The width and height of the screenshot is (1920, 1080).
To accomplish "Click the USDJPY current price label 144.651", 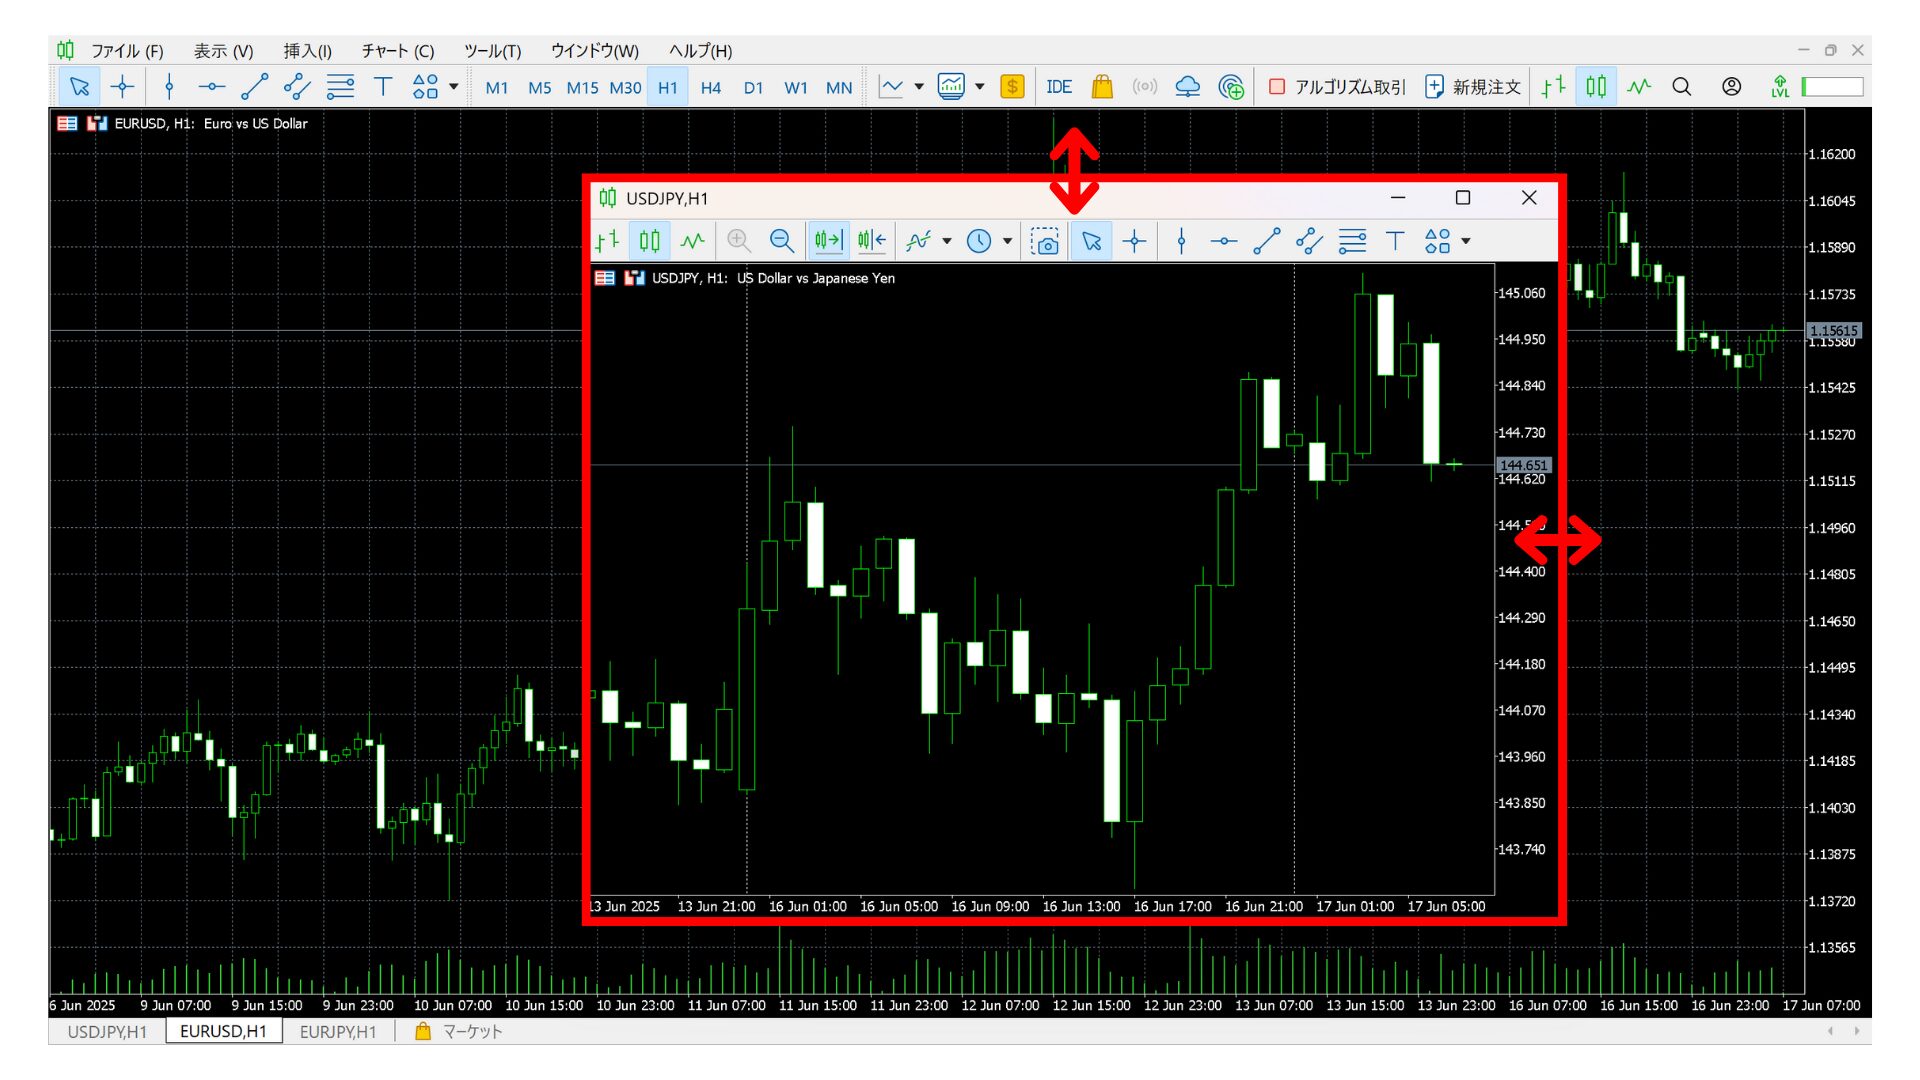I will [1523, 465].
